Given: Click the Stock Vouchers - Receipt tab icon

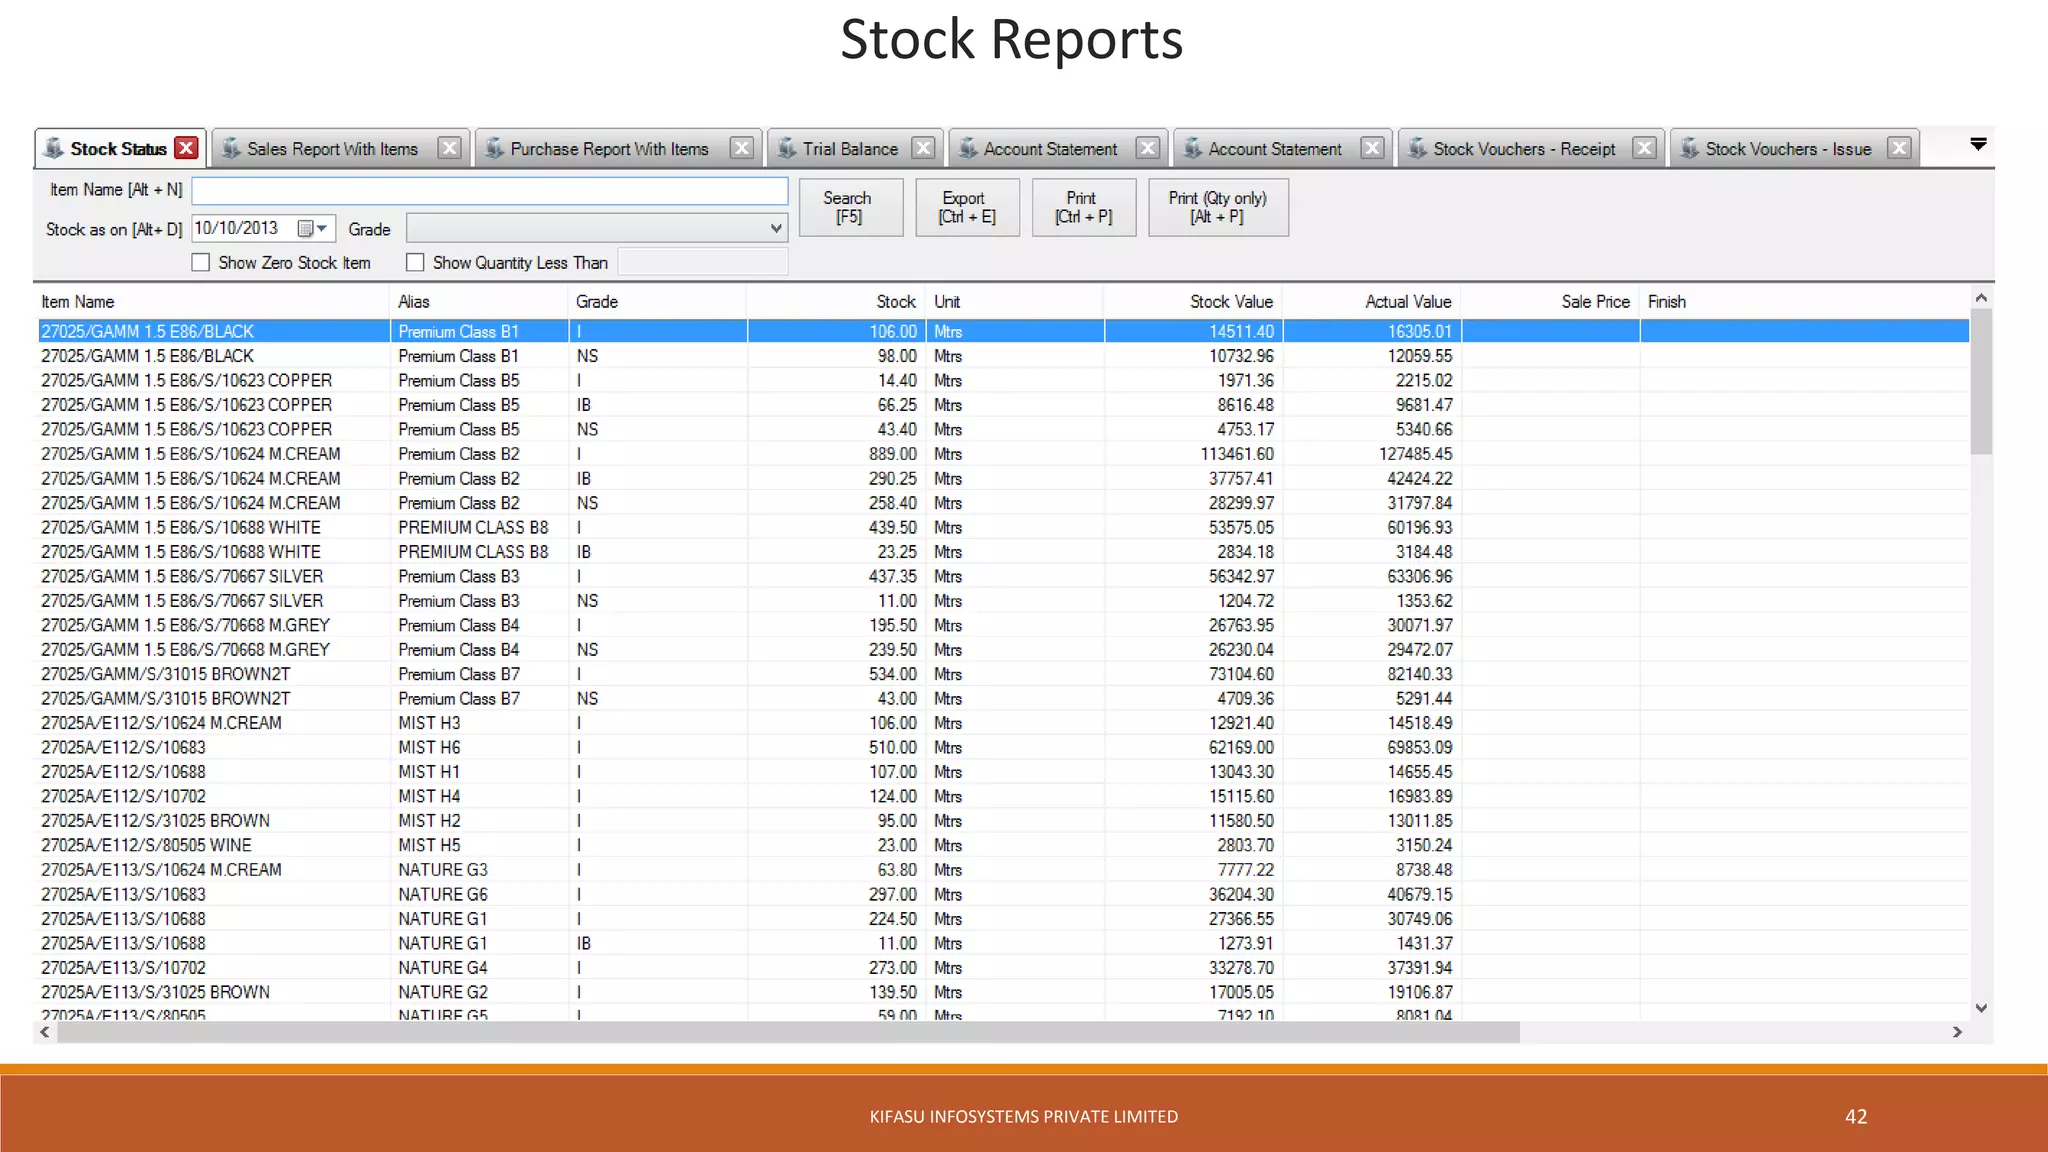Looking at the screenshot, I should coord(1417,148).
